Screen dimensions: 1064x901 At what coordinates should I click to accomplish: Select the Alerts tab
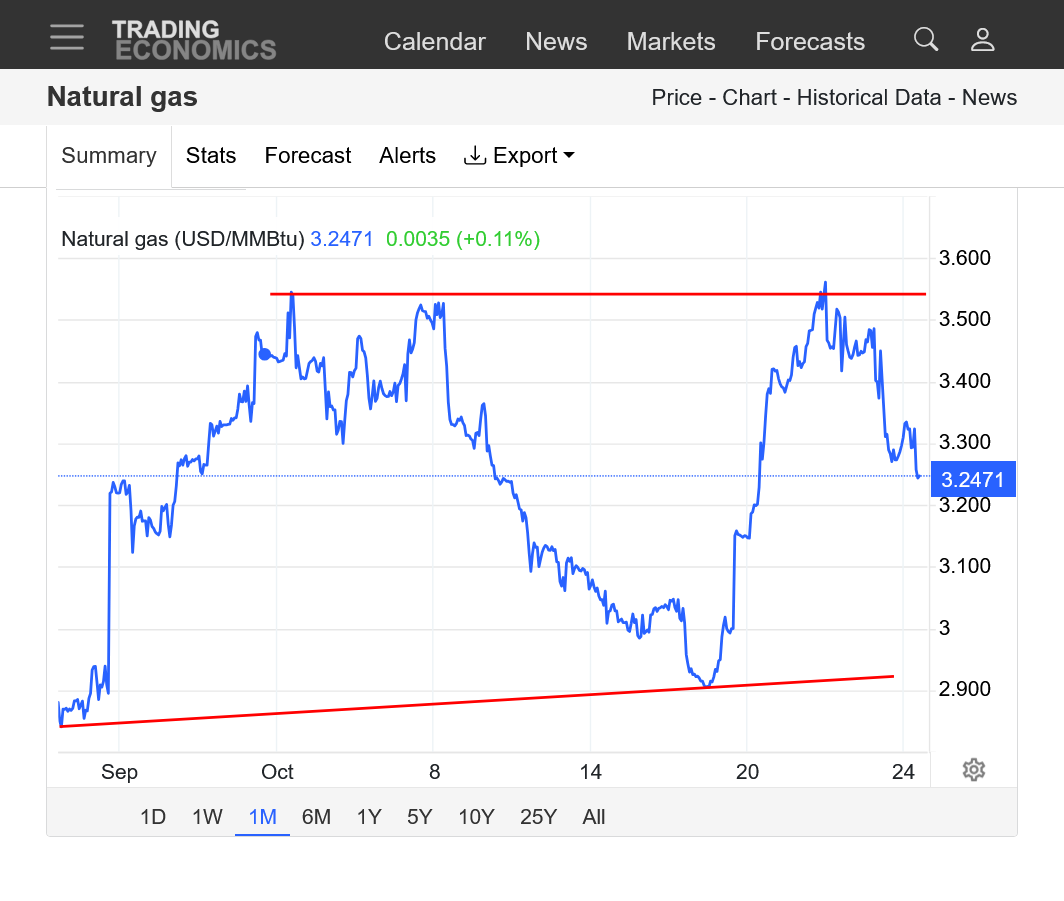pos(407,156)
